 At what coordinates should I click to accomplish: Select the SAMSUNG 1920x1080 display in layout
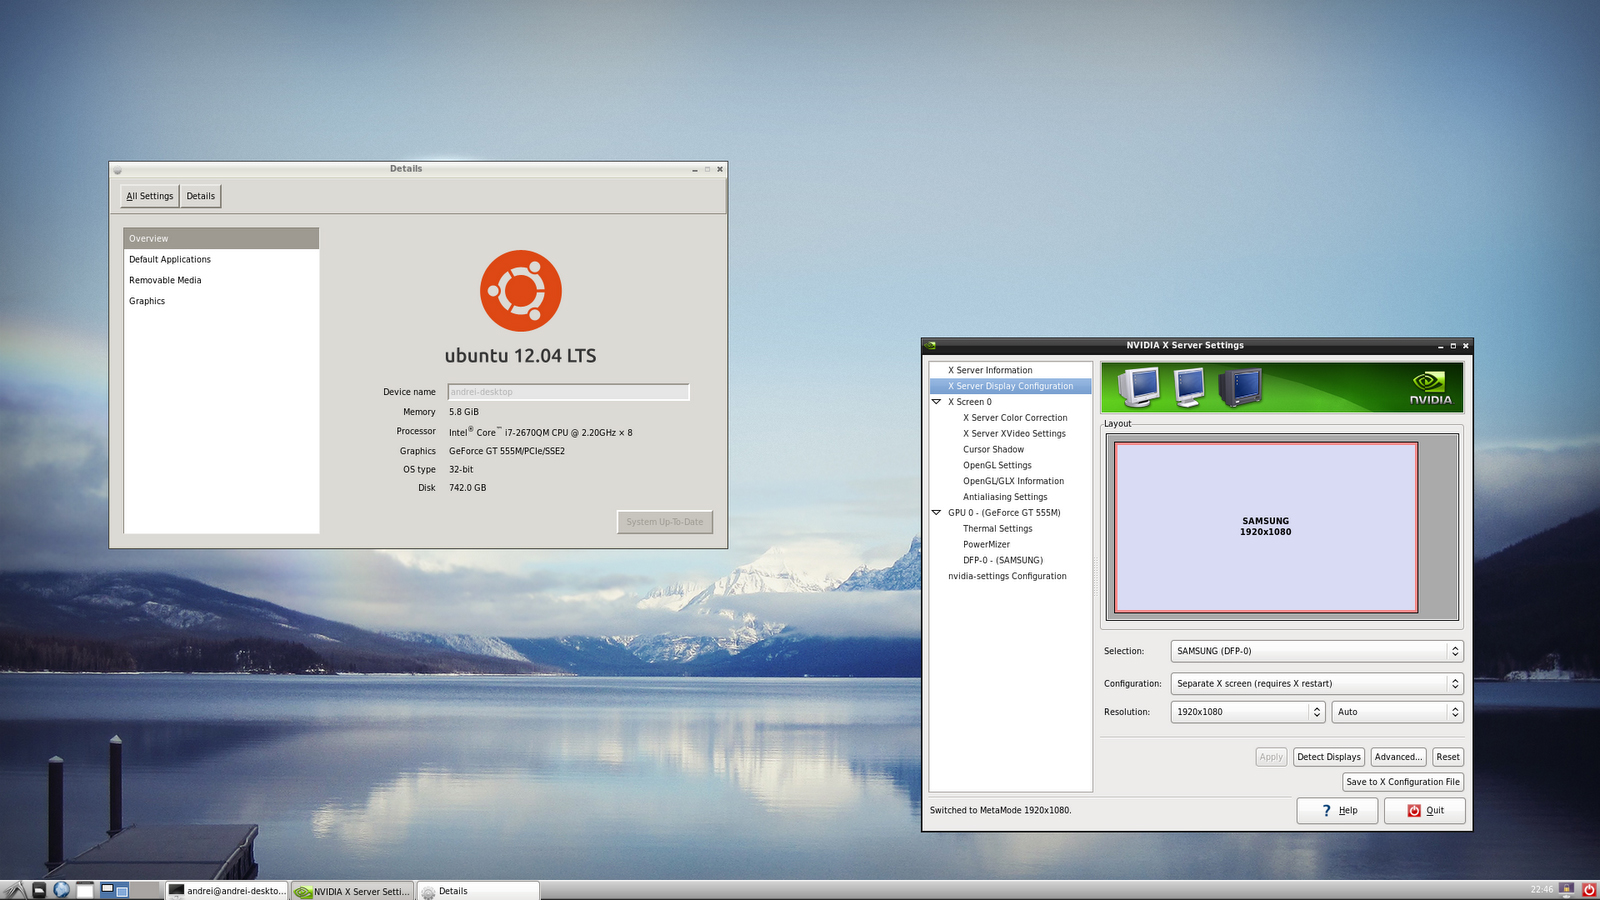1266,527
